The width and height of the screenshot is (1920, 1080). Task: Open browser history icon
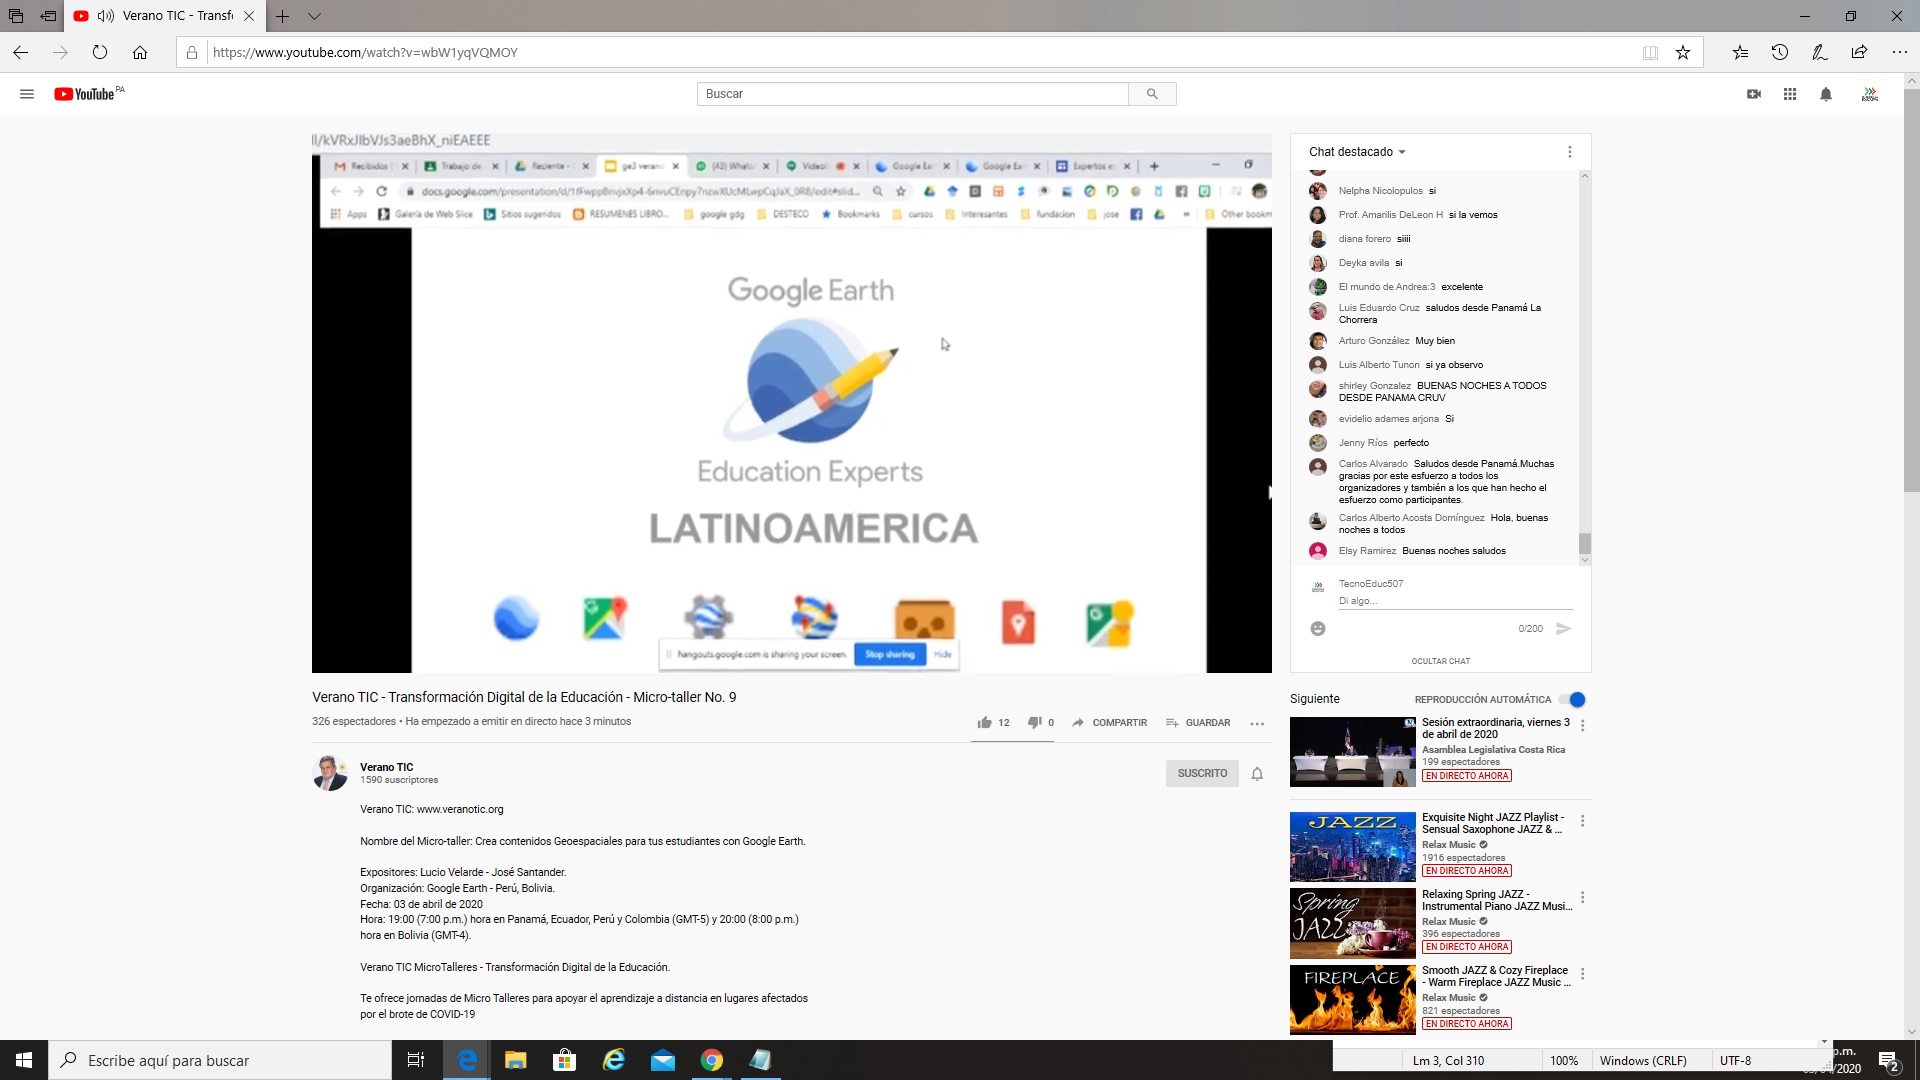(1780, 52)
